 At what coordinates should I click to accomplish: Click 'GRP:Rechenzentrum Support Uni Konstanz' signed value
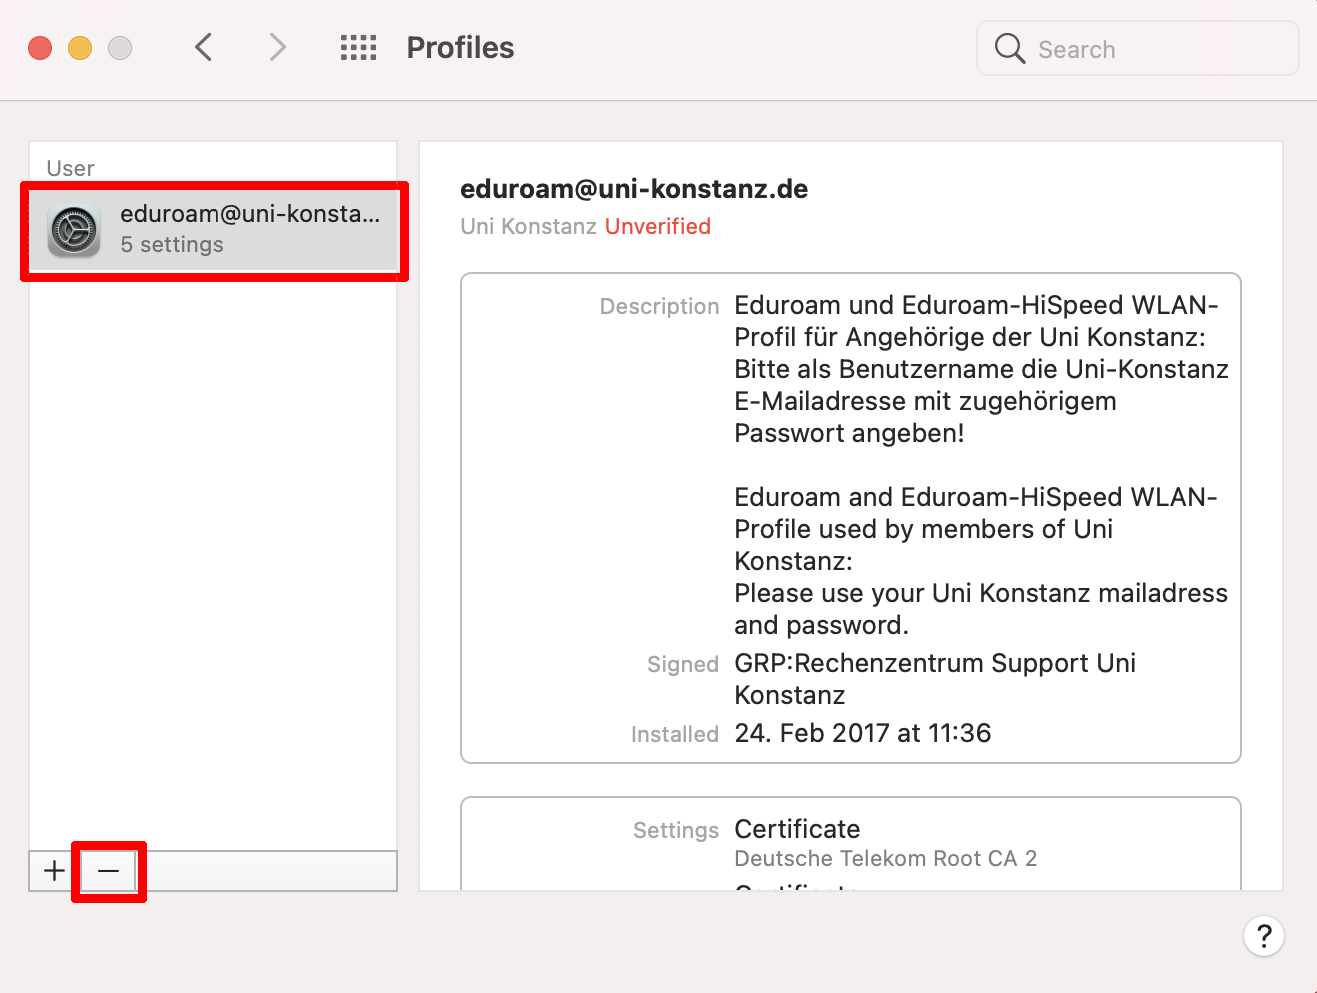tap(935, 679)
